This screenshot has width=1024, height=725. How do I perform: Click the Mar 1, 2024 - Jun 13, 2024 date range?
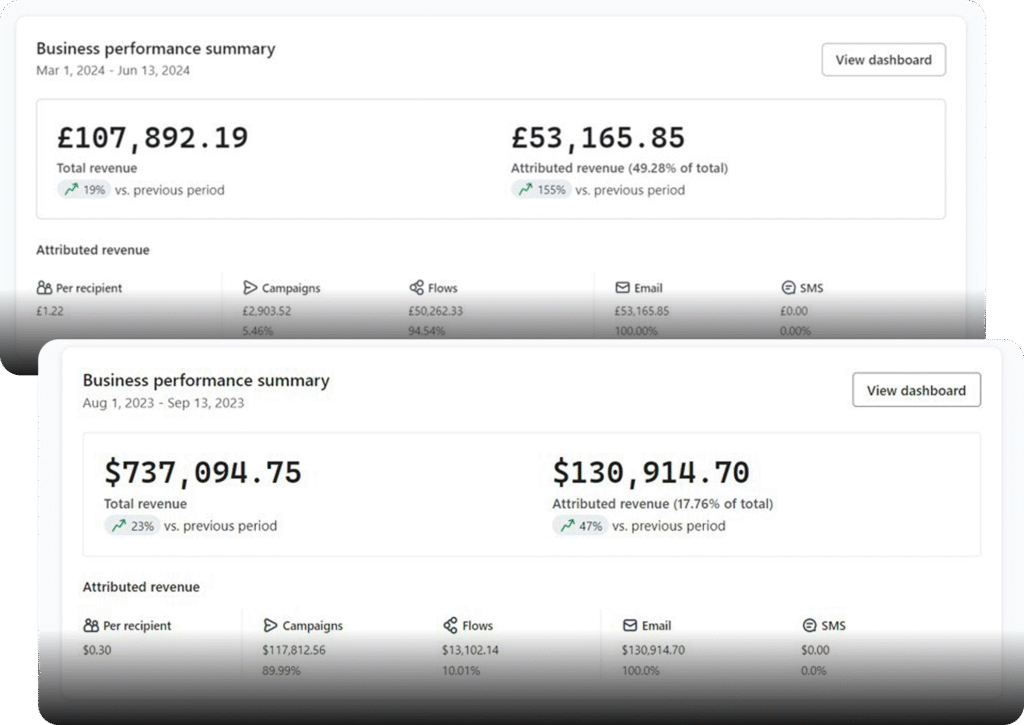pos(113,71)
